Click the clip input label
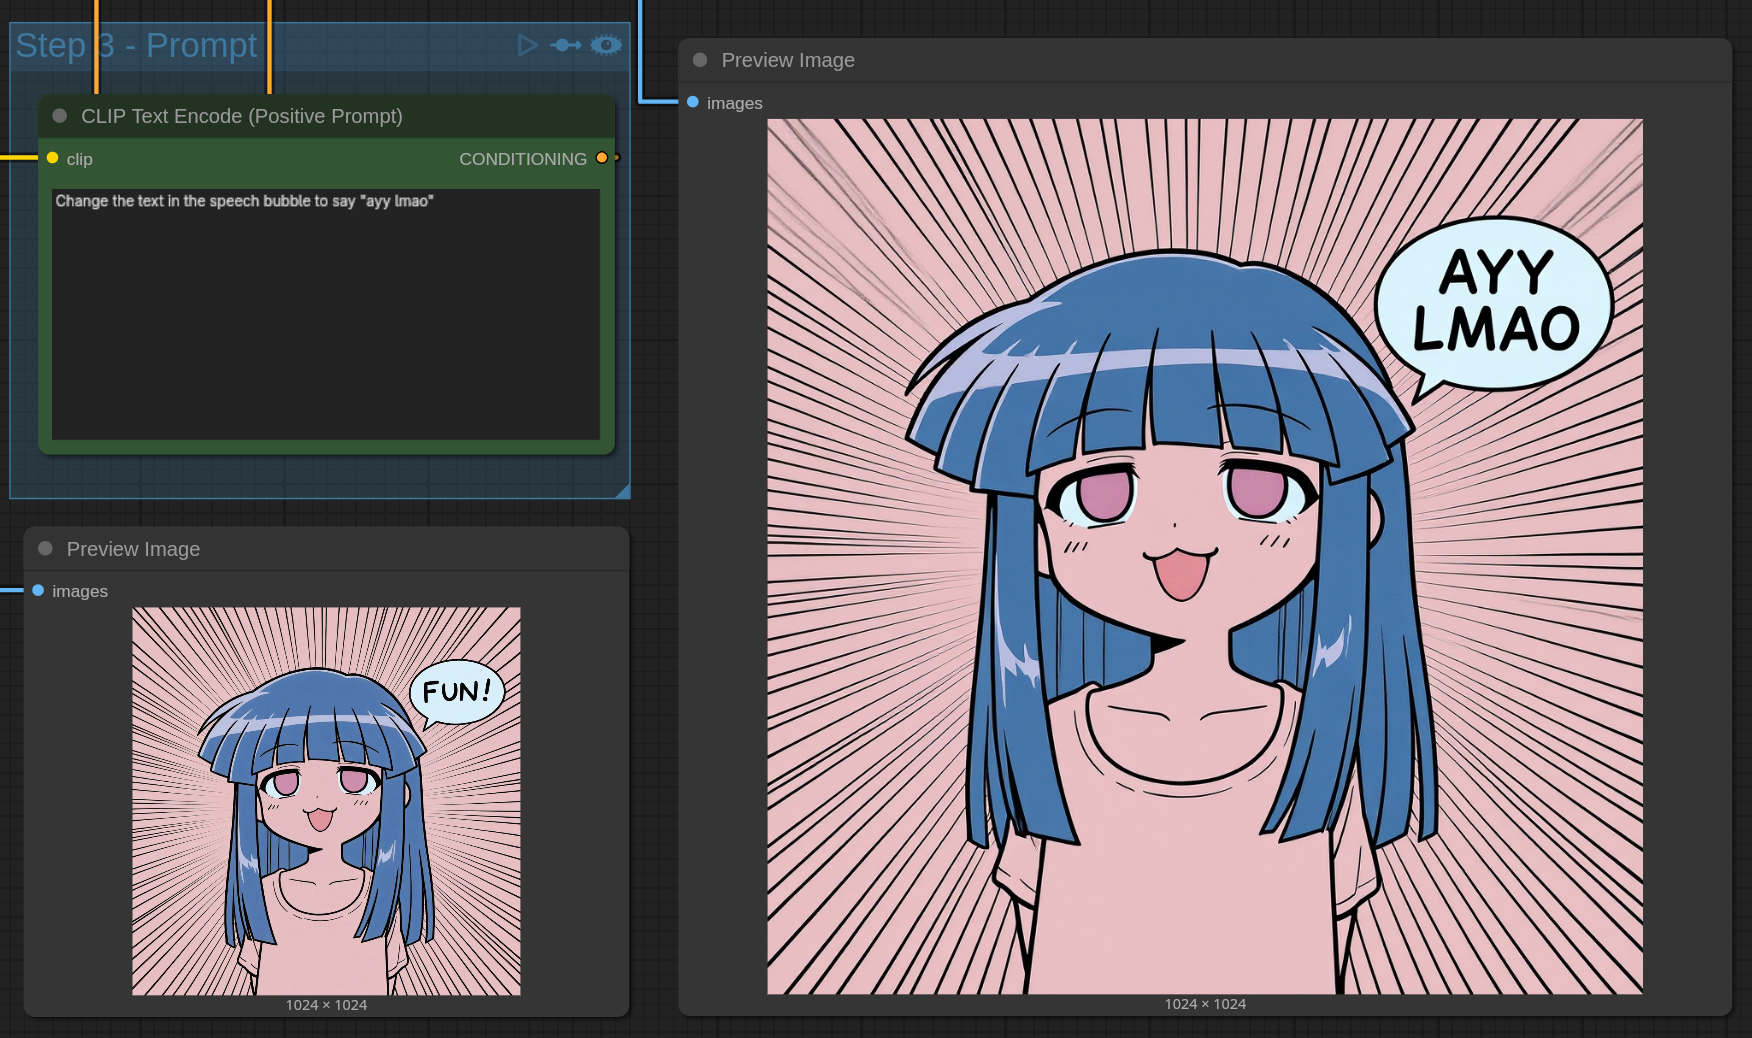Screen dimensions: 1752x1038 (80, 159)
